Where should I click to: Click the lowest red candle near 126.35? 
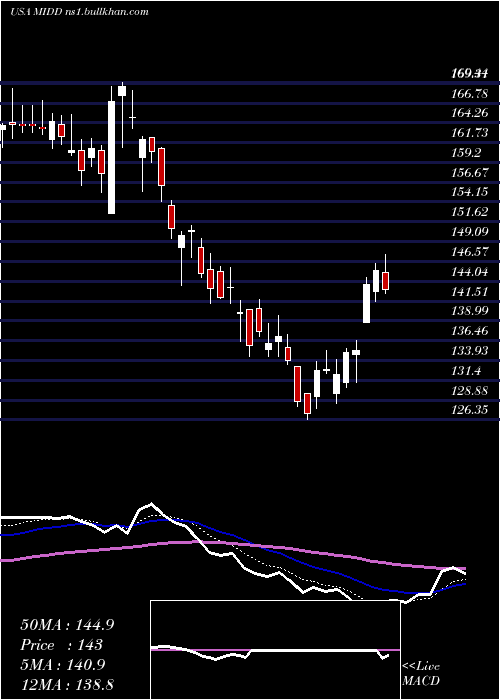tap(307, 404)
